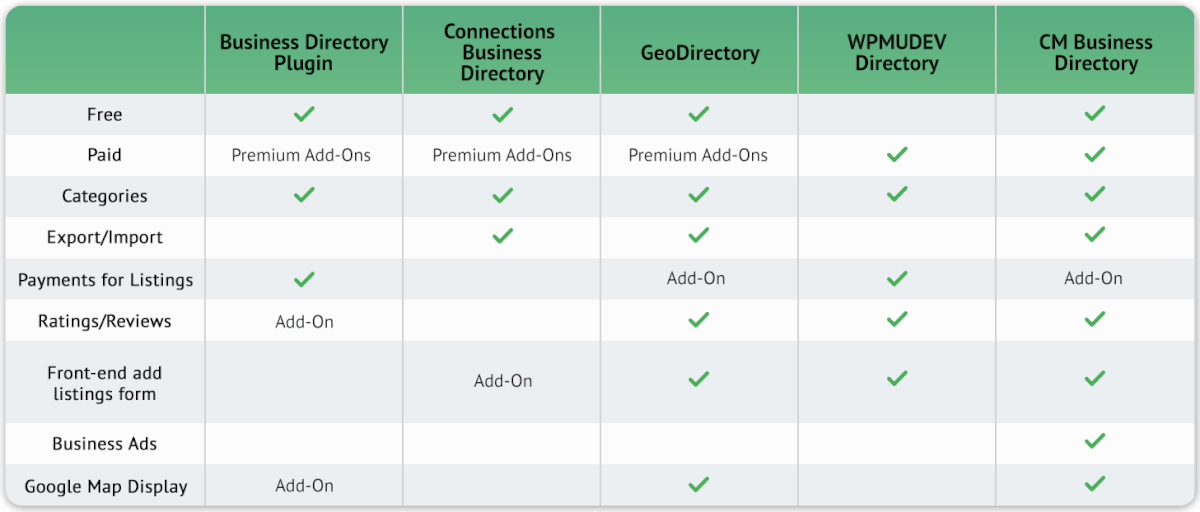Click the Free checkmark under GeoDirectory

click(x=699, y=114)
